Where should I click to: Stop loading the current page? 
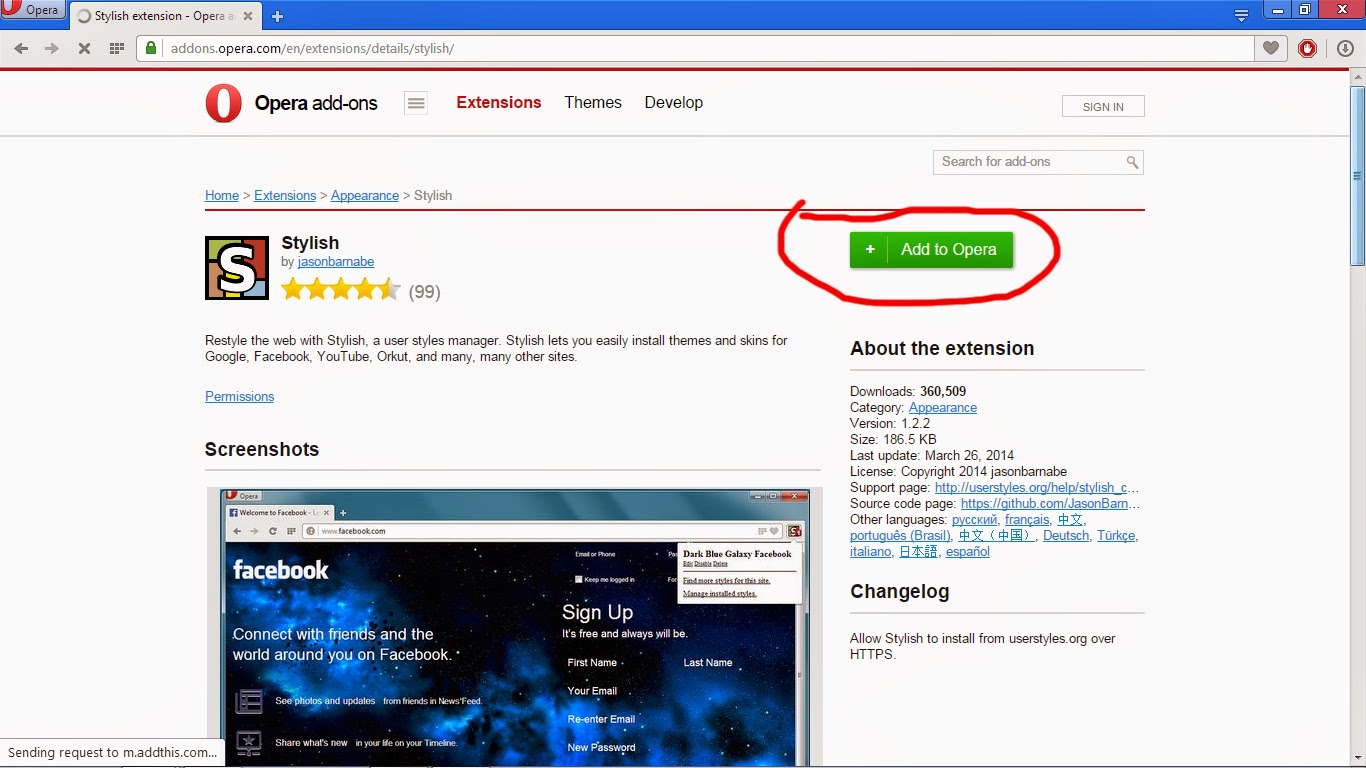(x=84, y=48)
